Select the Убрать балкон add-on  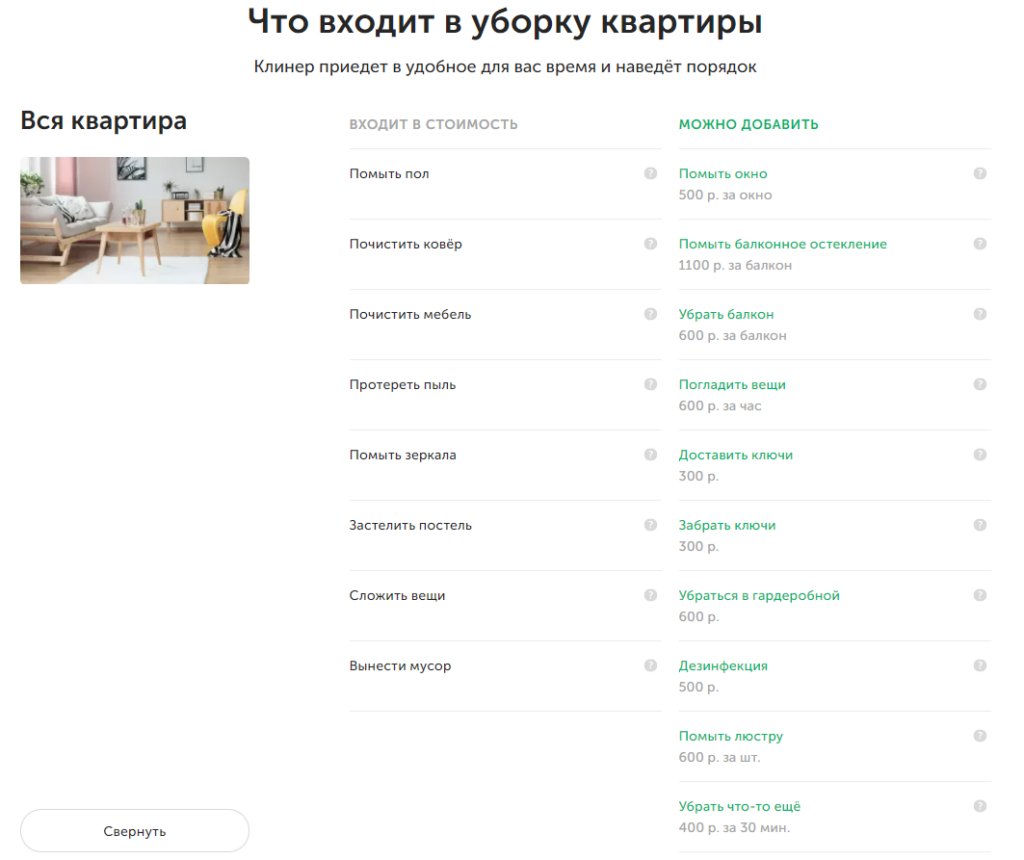coord(726,315)
